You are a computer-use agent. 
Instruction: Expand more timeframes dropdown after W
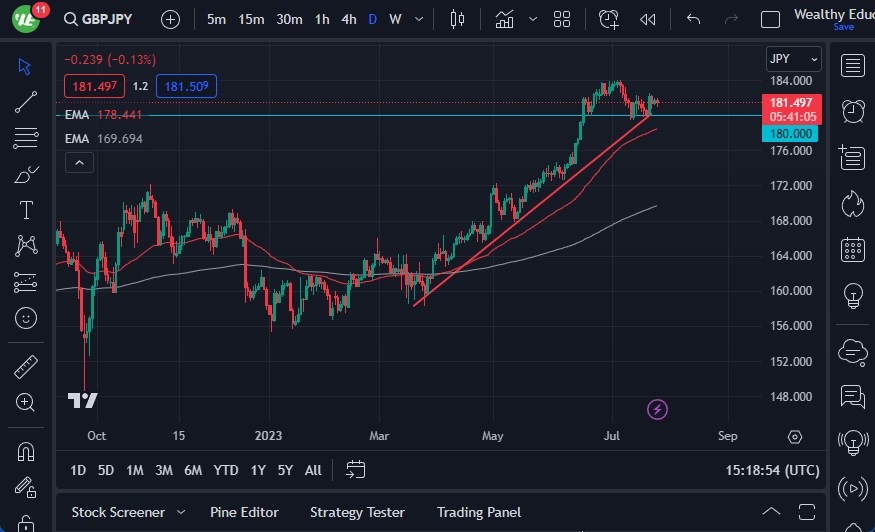tap(418, 19)
